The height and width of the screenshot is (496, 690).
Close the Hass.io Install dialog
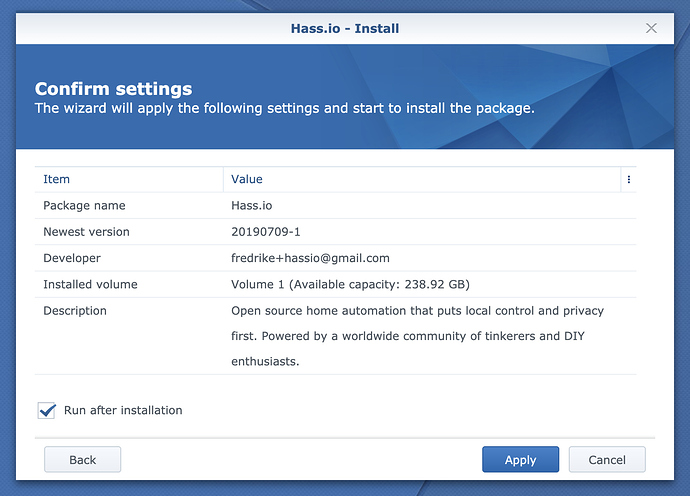tap(651, 28)
